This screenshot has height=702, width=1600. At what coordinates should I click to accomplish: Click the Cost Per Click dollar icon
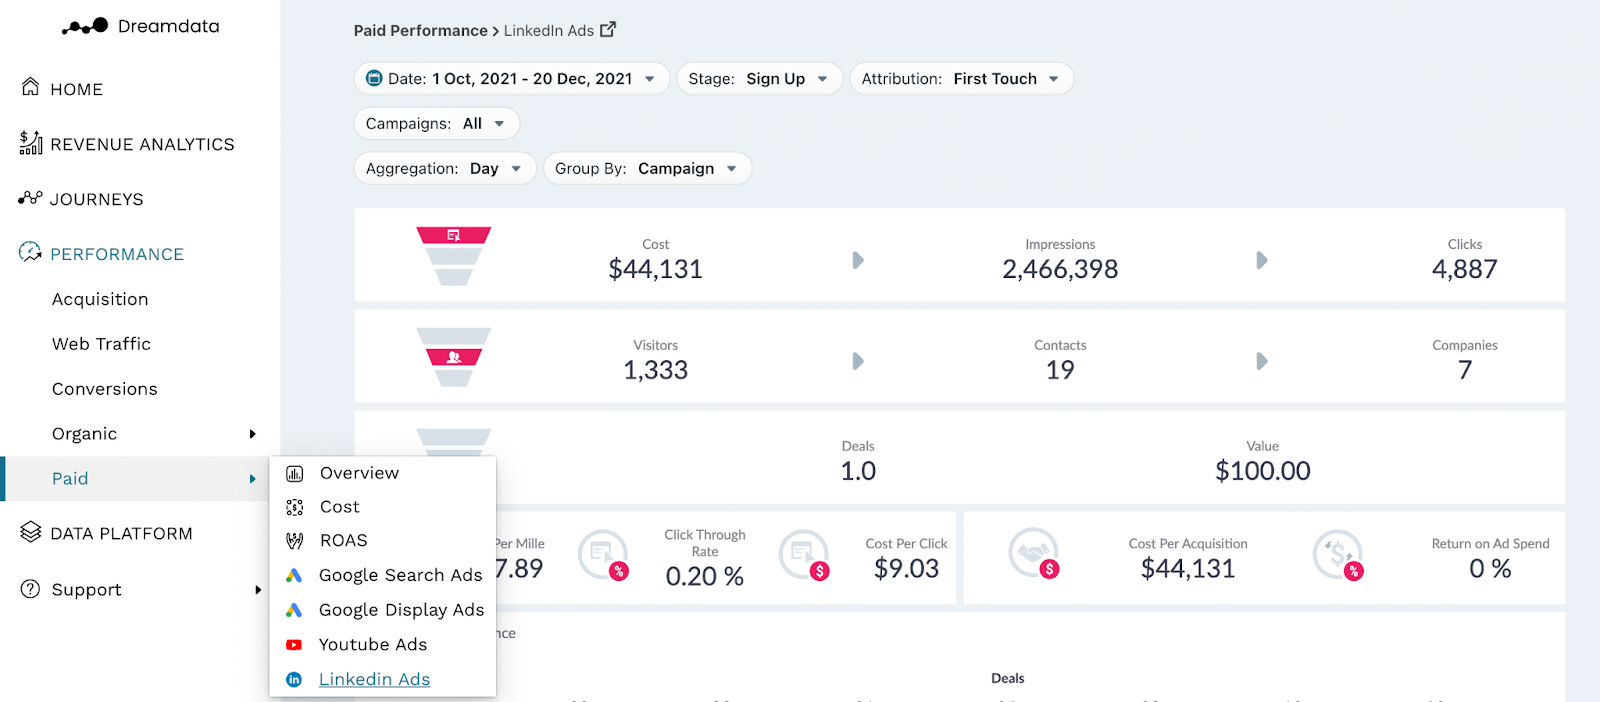coord(806,555)
